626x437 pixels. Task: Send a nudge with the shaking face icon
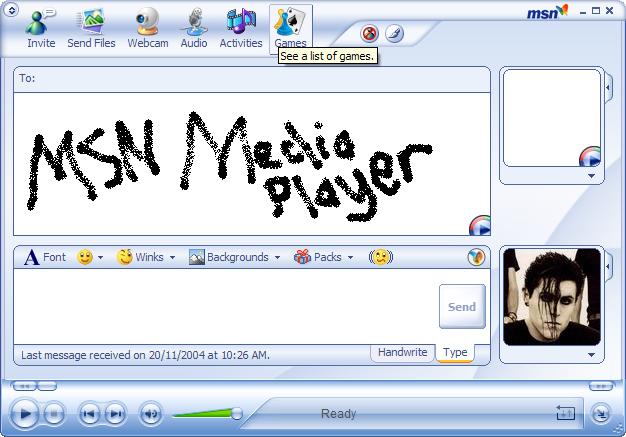click(x=381, y=257)
